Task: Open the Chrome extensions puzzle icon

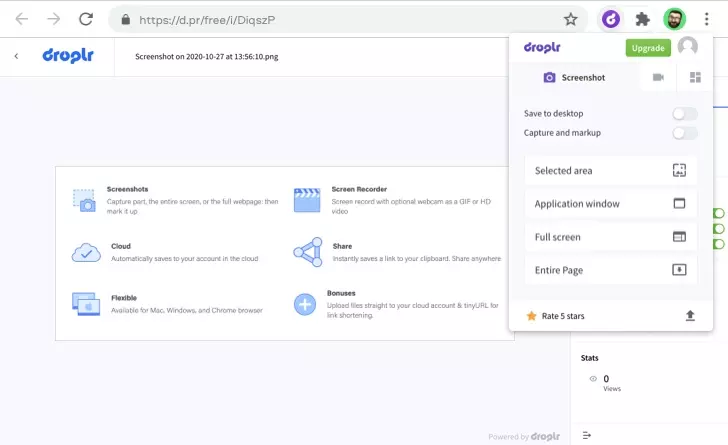Action: tap(643, 20)
